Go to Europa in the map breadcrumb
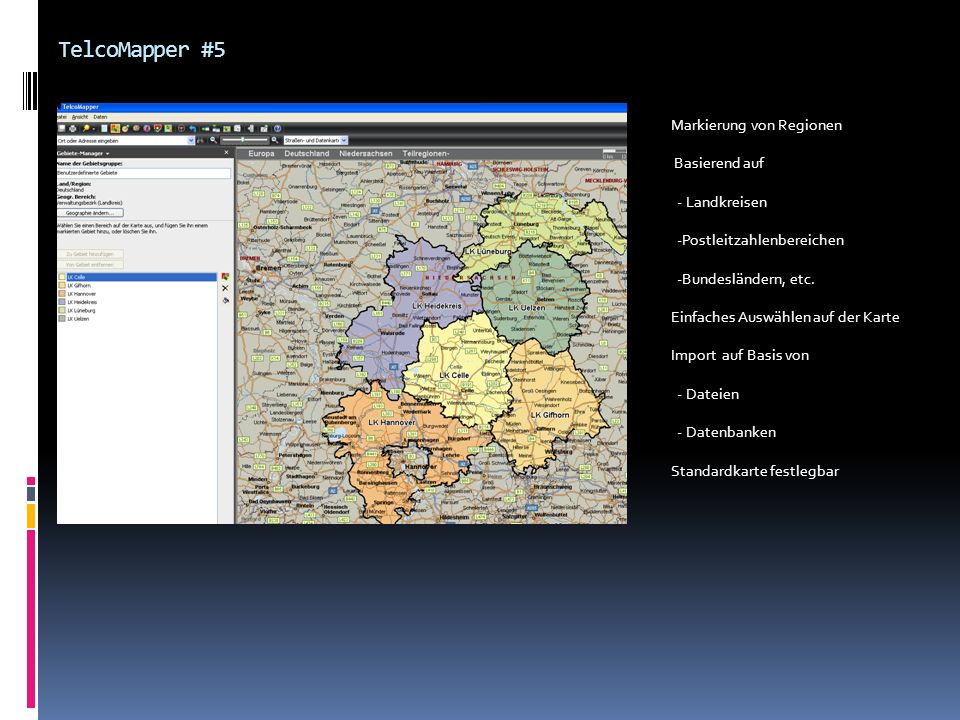 [x=261, y=154]
